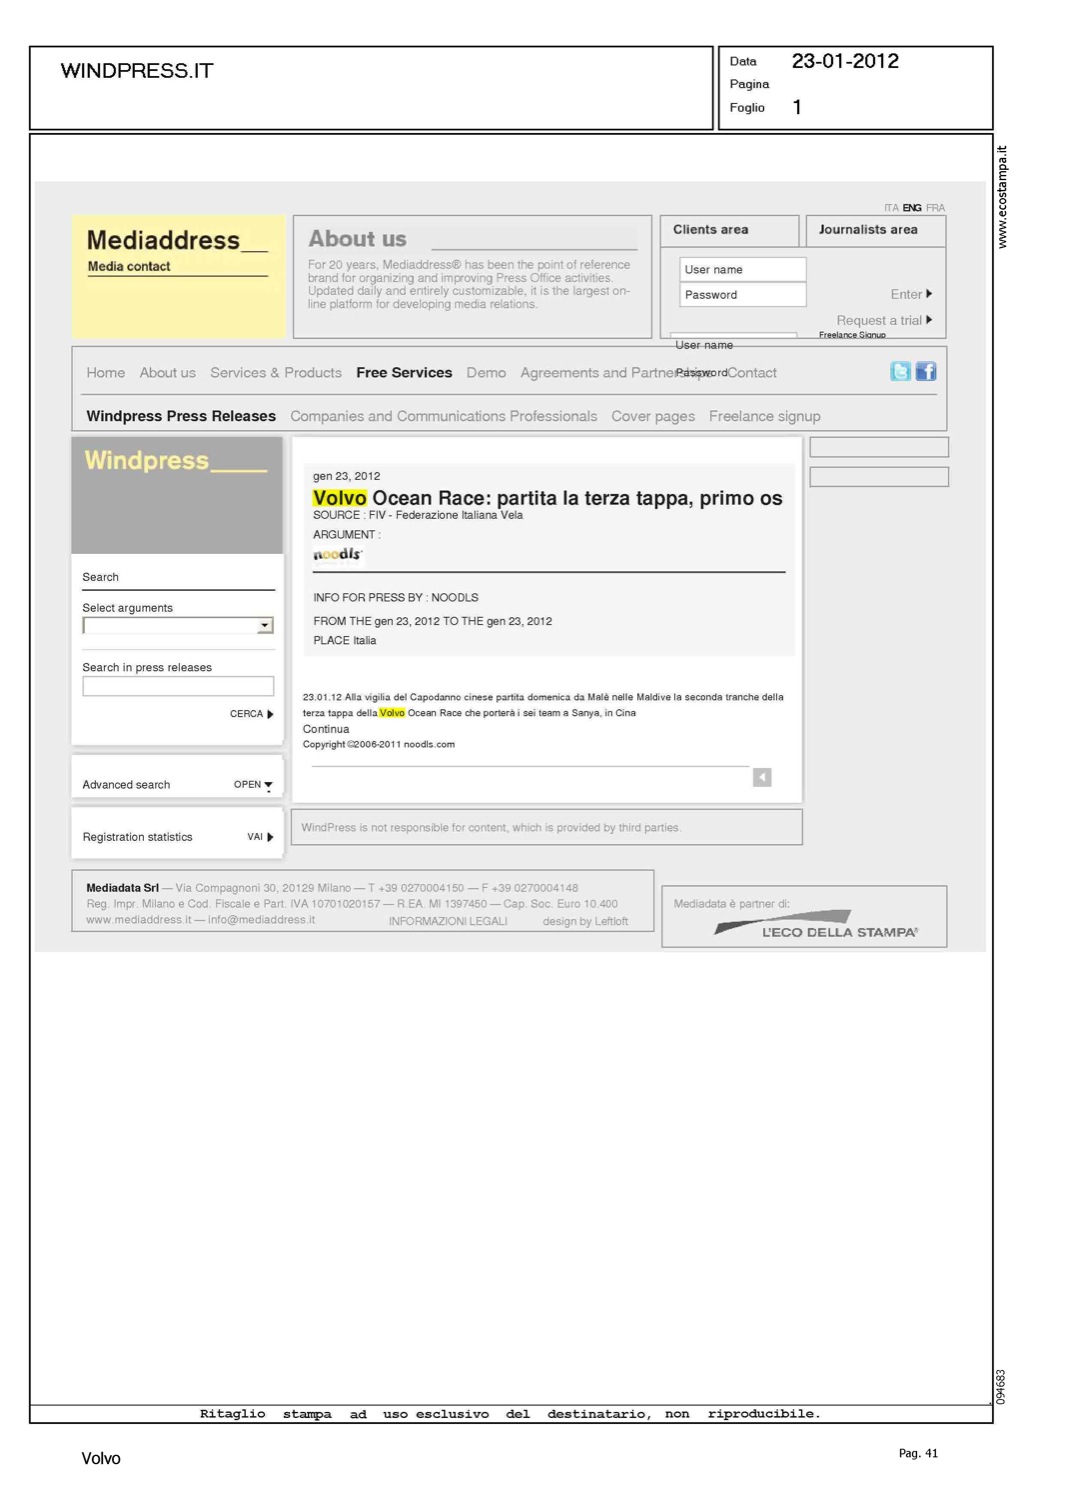Open the Select arguments dropdown
The width and height of the screenshot is (1069, 1500).
click(x=265, y=626)
